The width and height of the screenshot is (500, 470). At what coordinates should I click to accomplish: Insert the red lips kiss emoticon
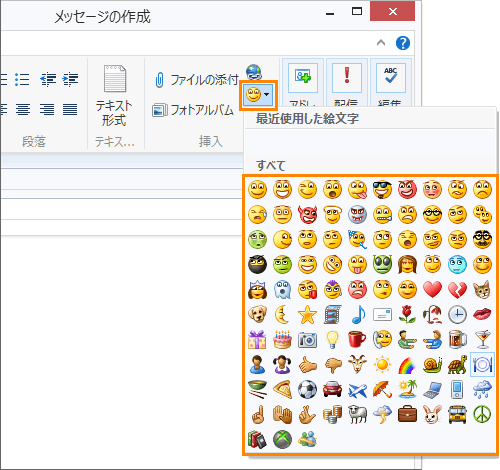[x=482, y=314]
